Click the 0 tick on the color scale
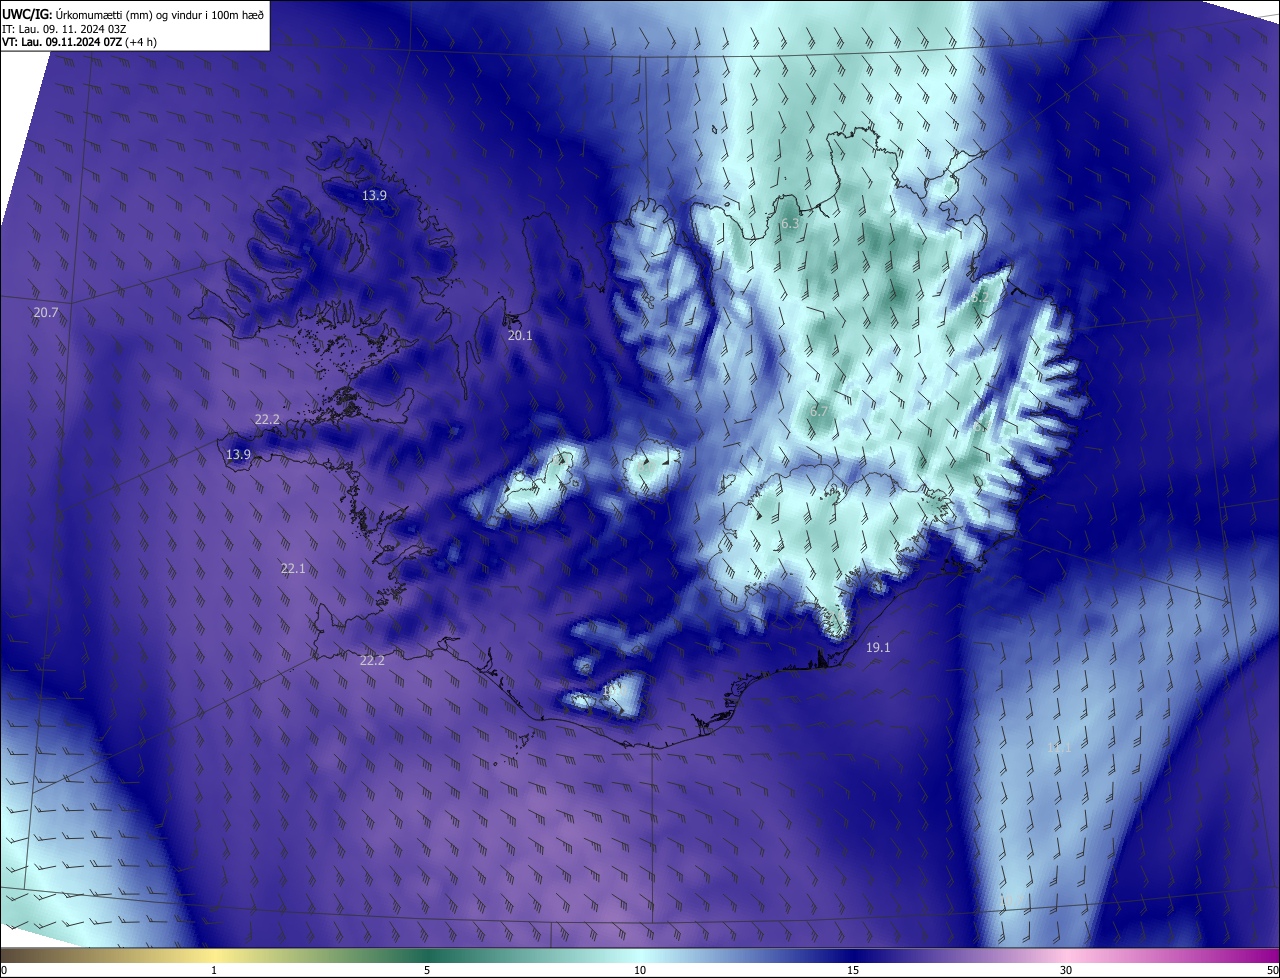1280x978 pixels. 4,970
